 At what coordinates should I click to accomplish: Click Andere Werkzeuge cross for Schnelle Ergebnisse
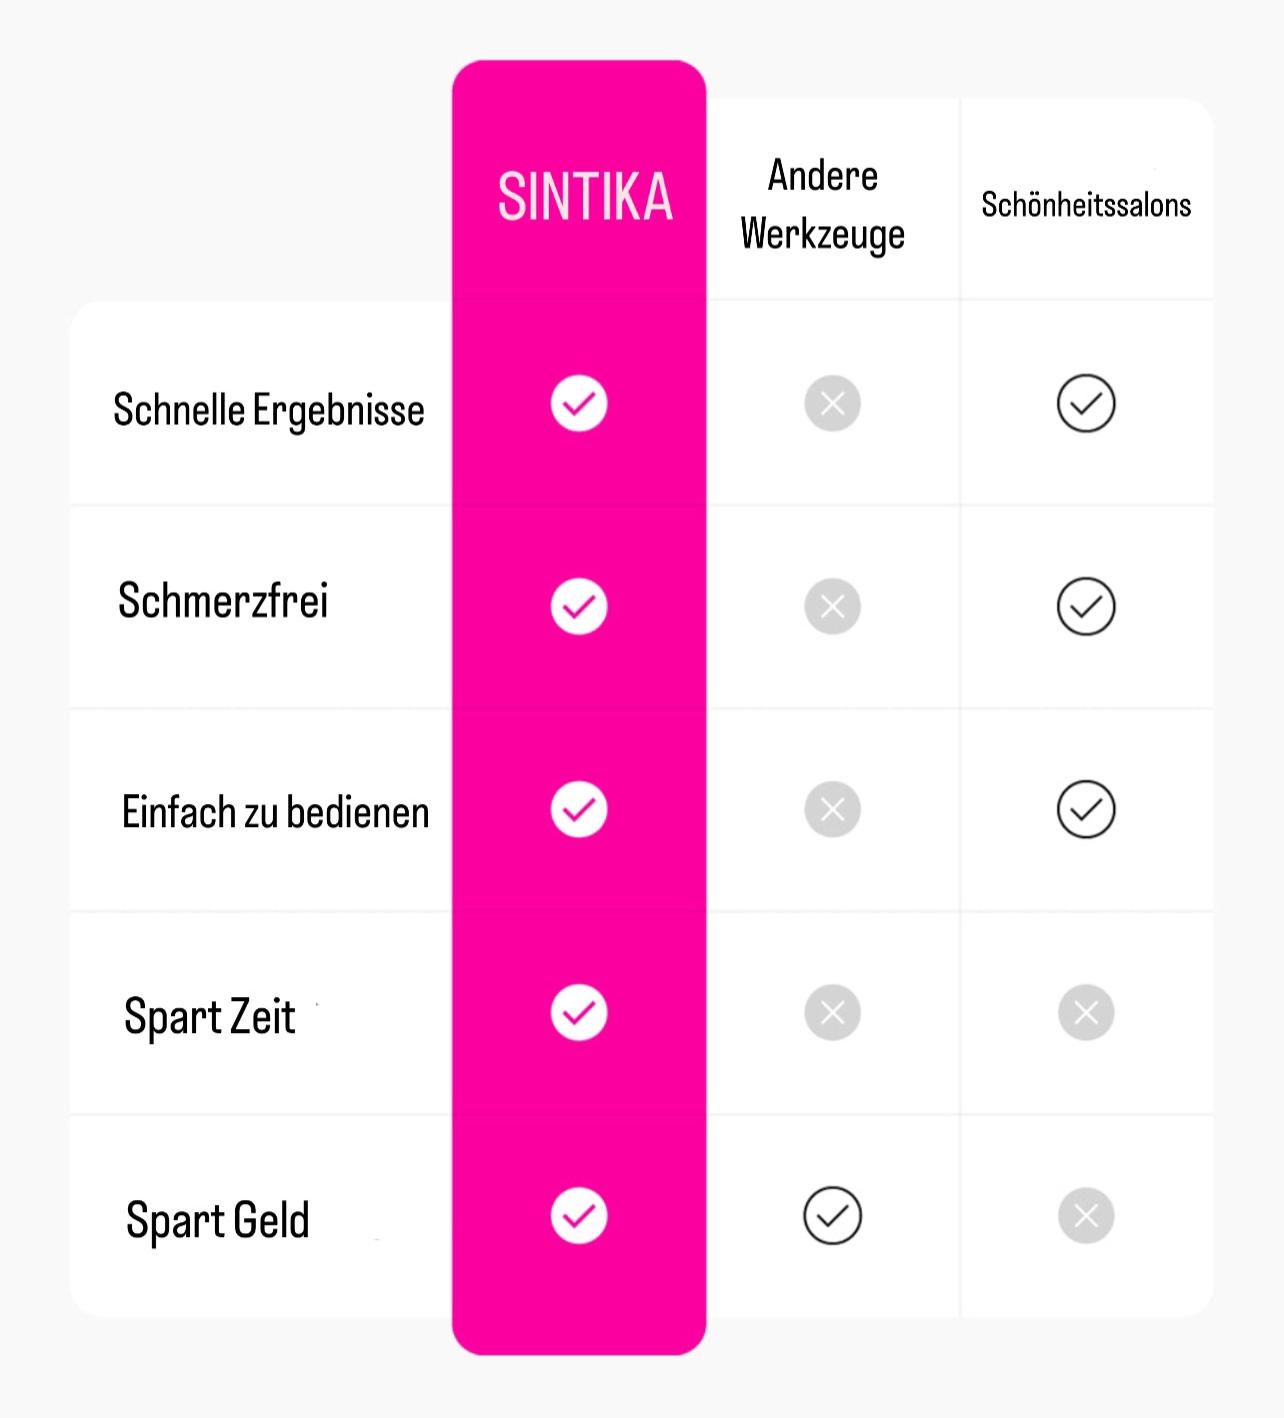point(832,404)
